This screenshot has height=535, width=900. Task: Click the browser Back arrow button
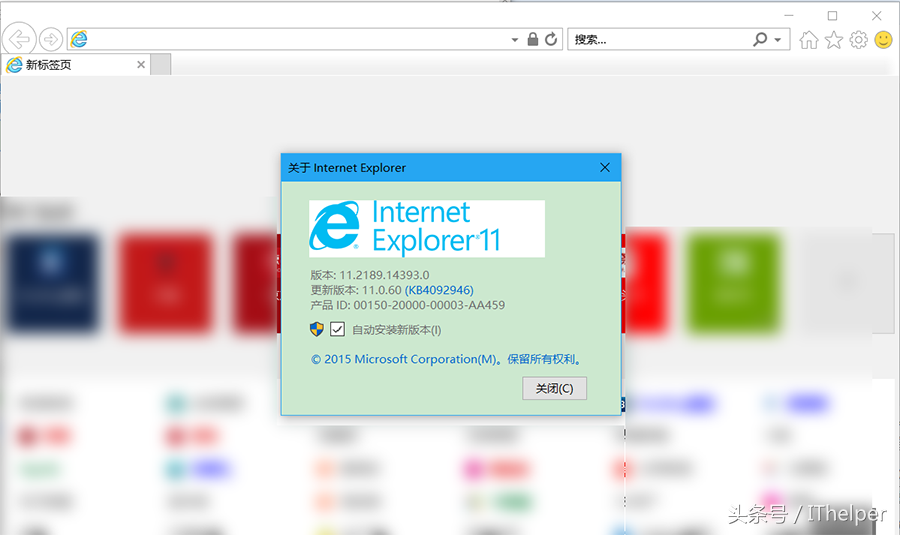coord(19,39)
